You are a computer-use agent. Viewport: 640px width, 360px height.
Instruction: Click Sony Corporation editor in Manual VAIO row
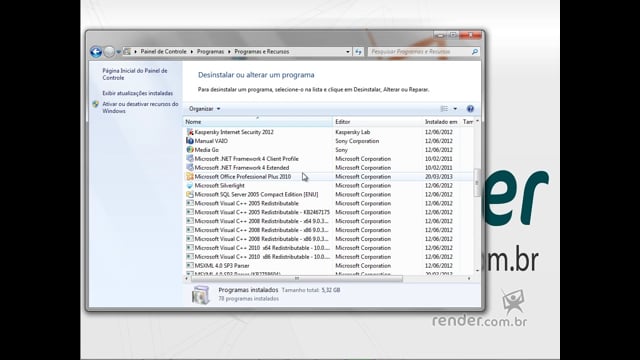click(357, 141)
